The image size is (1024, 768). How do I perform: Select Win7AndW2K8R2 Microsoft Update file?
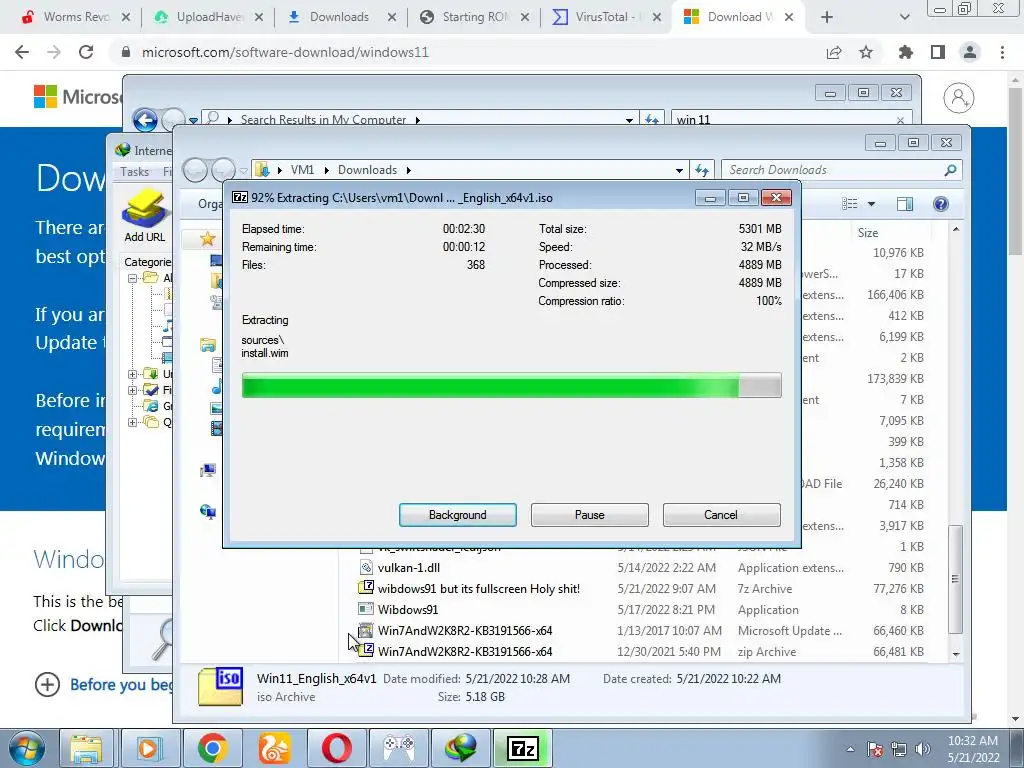click(x=465, y=630)
